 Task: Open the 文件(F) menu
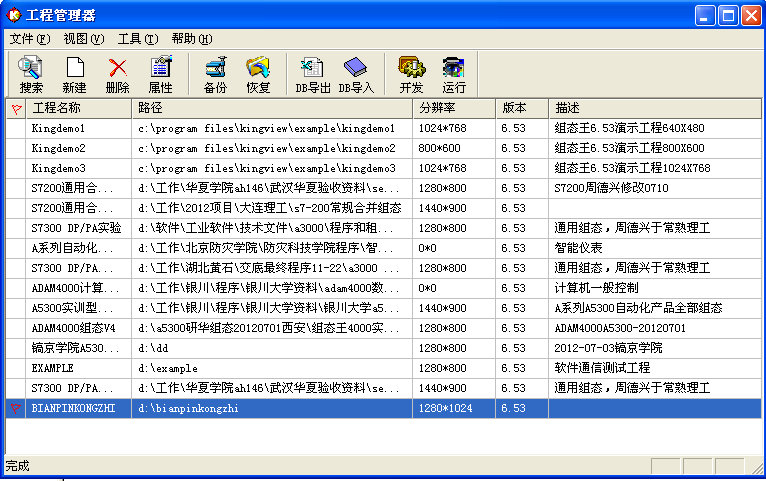30,39
